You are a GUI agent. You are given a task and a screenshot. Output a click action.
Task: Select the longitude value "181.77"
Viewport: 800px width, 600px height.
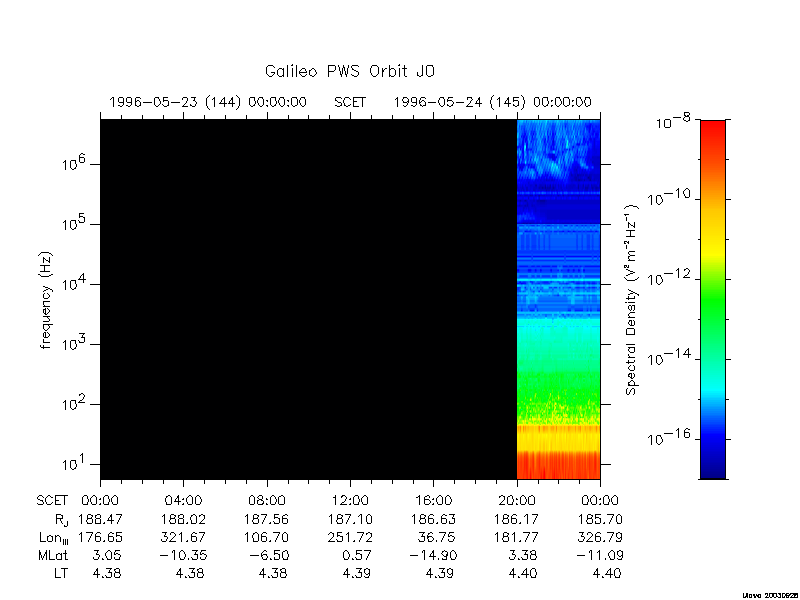point(516,537)
